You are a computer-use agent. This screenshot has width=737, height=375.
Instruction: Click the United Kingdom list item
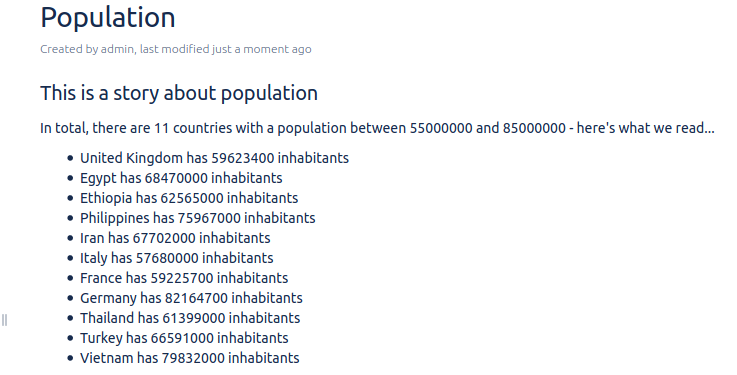pyautogui.click(x=214, y=158)
